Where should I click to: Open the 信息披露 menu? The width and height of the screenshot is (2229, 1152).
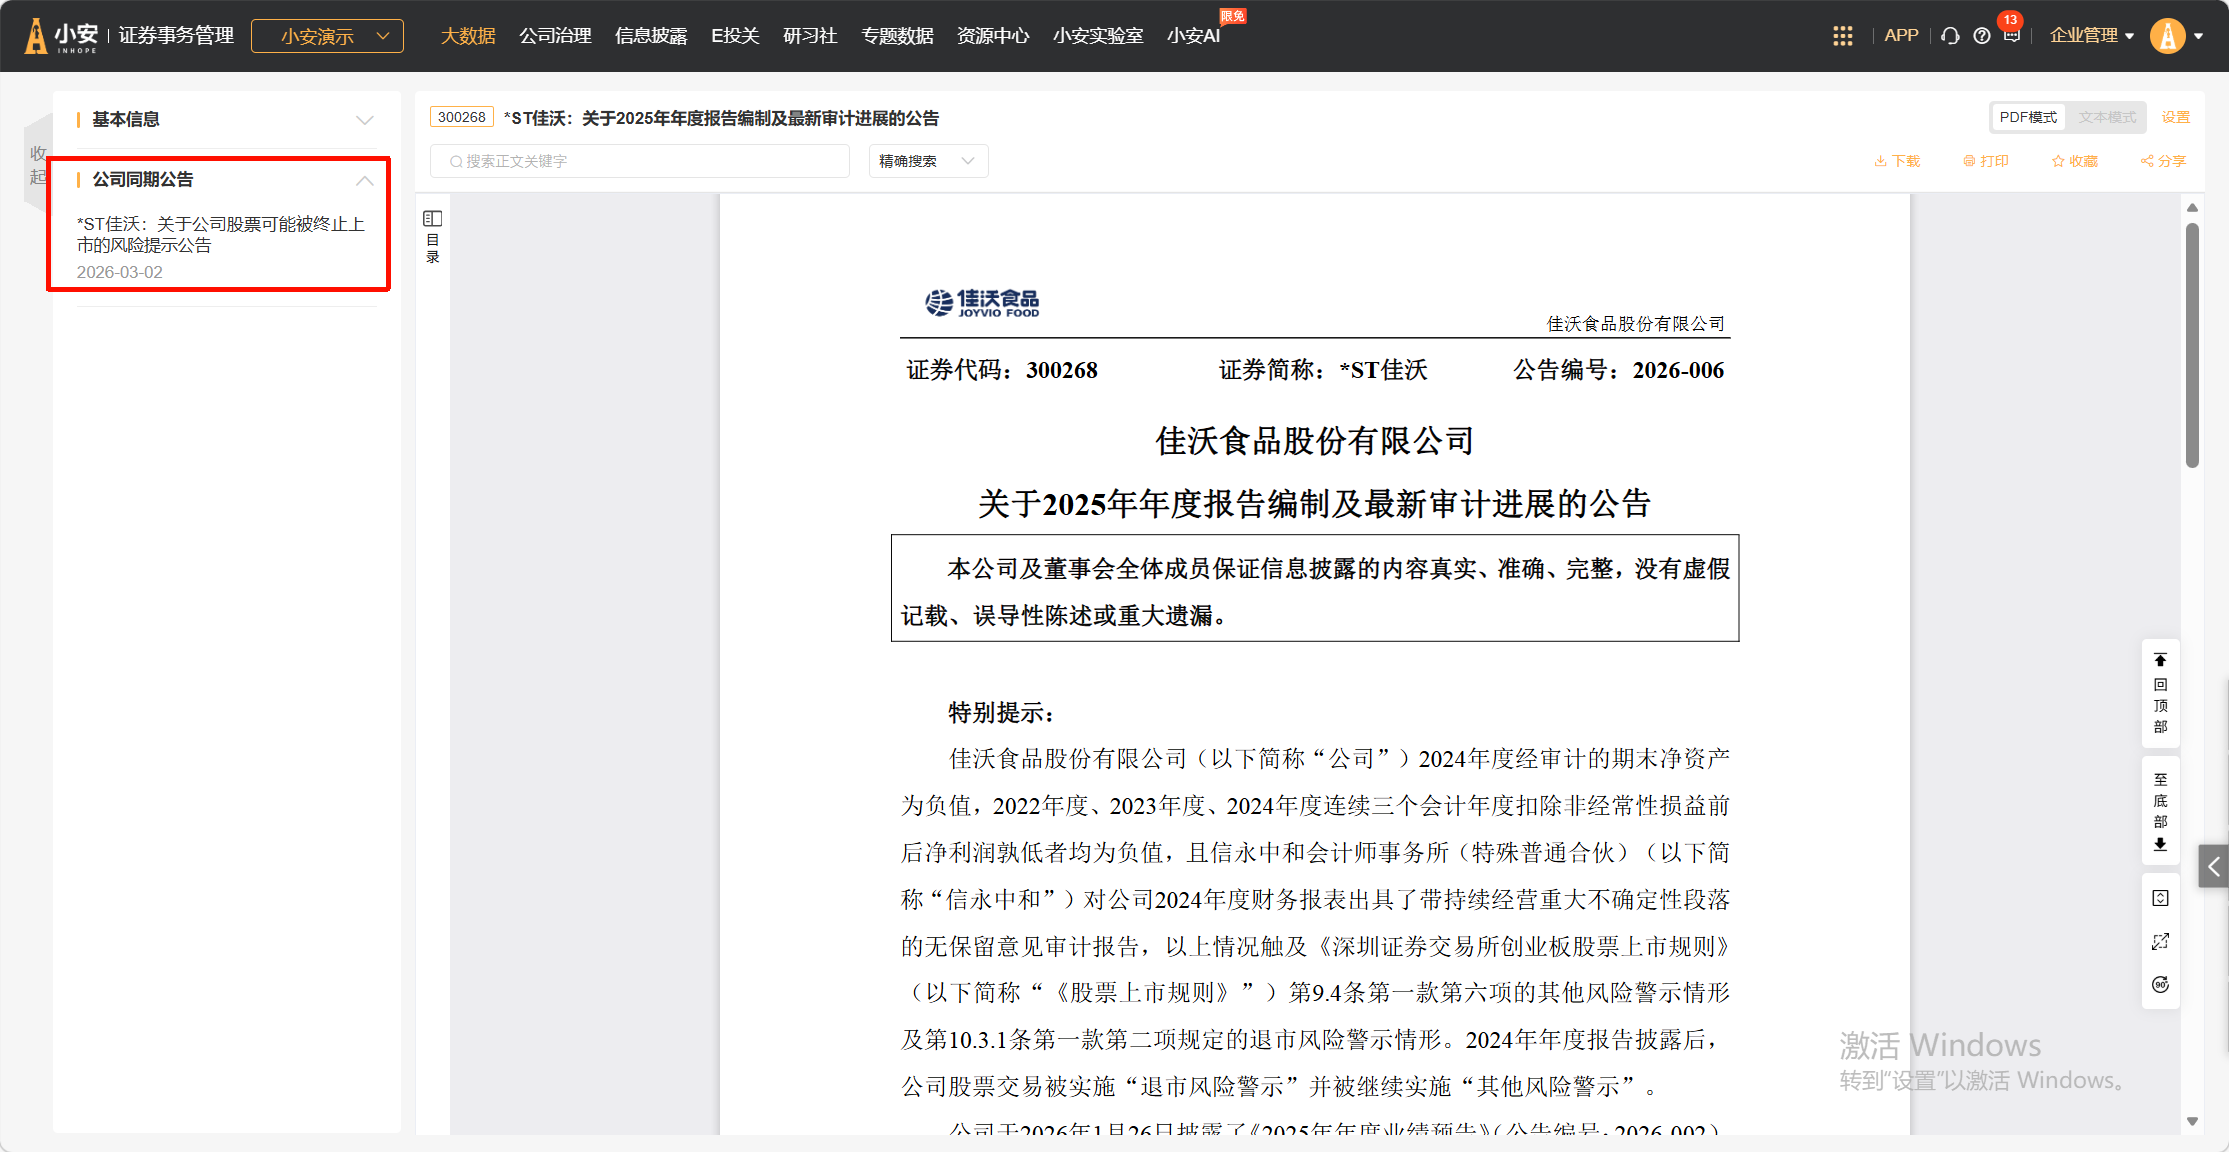pos(650,36)
